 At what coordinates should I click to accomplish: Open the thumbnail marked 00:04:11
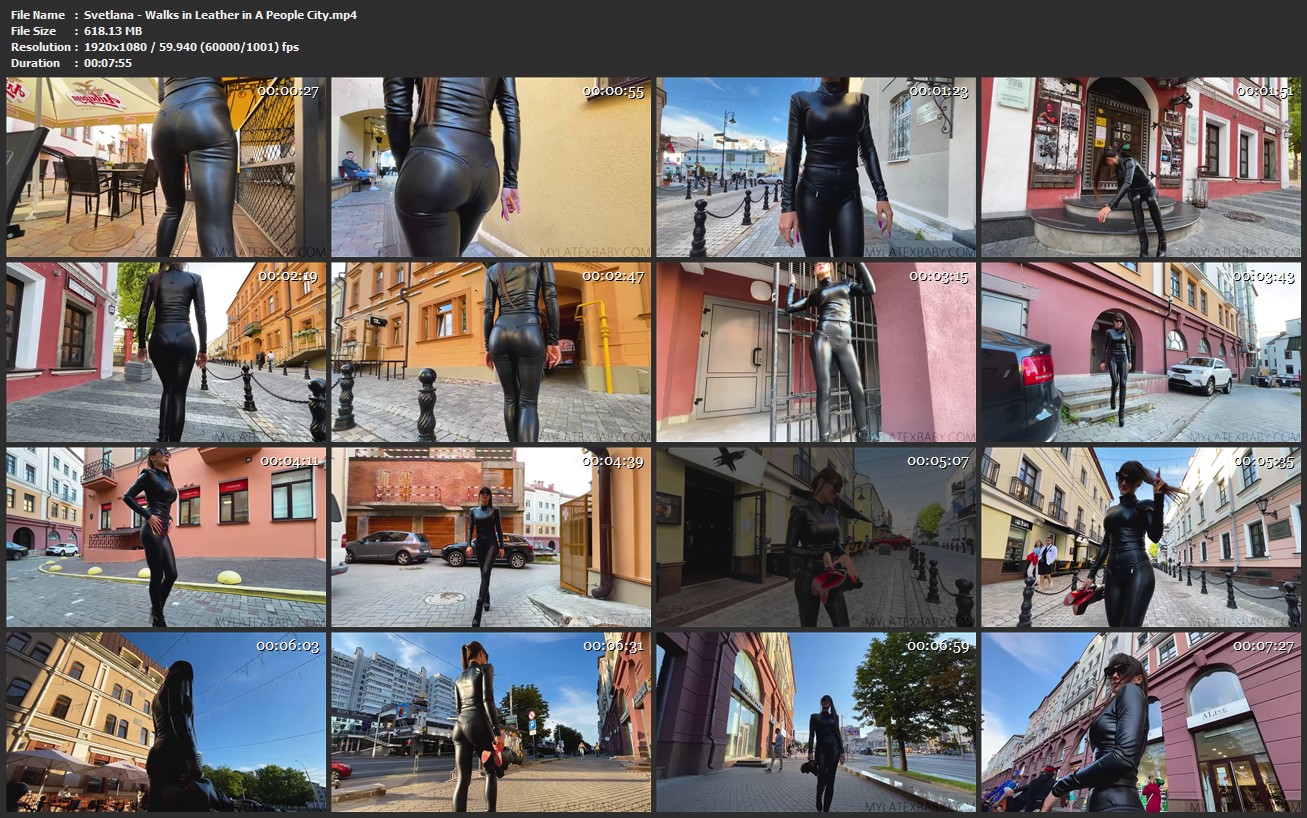point(166,537)
